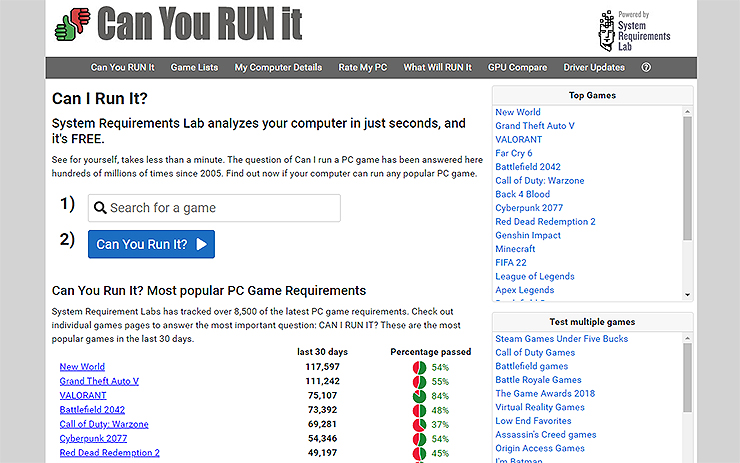The height and width of the screenshot is (463, 740).
Task: Open the FIFA 22 link
Action: point(511,263)
